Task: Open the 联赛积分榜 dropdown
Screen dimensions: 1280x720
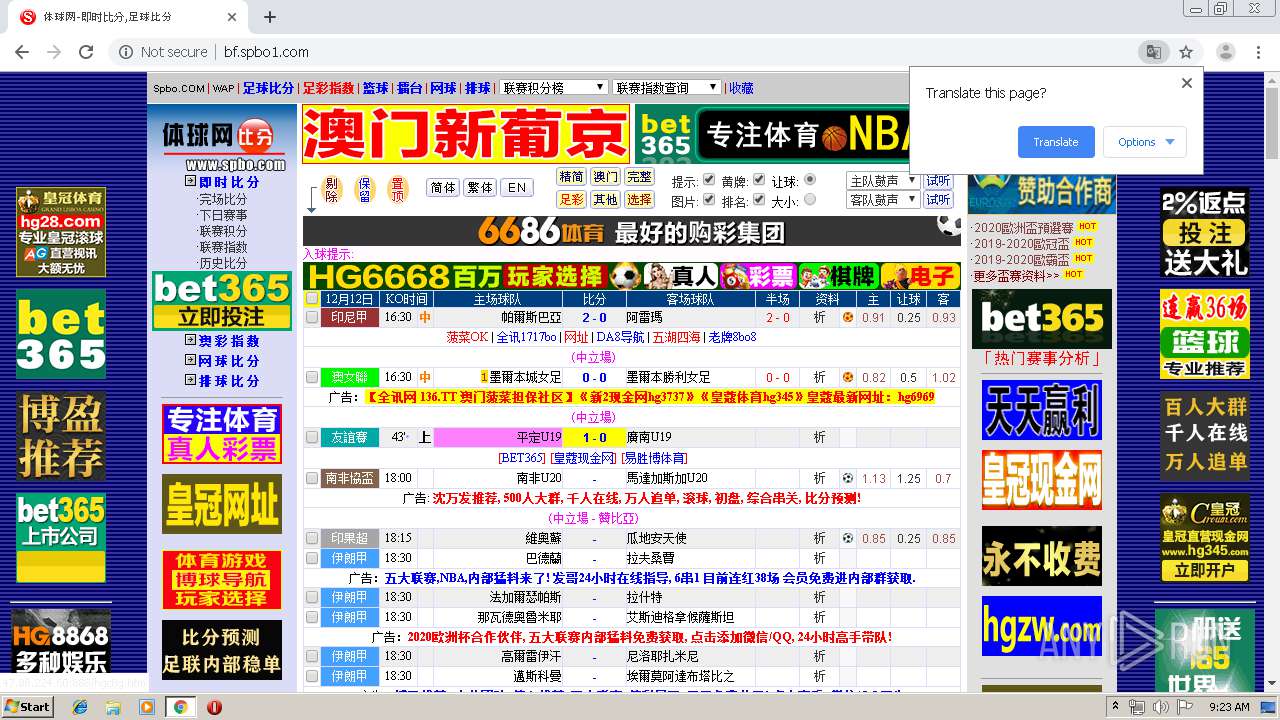Action: 553,88
